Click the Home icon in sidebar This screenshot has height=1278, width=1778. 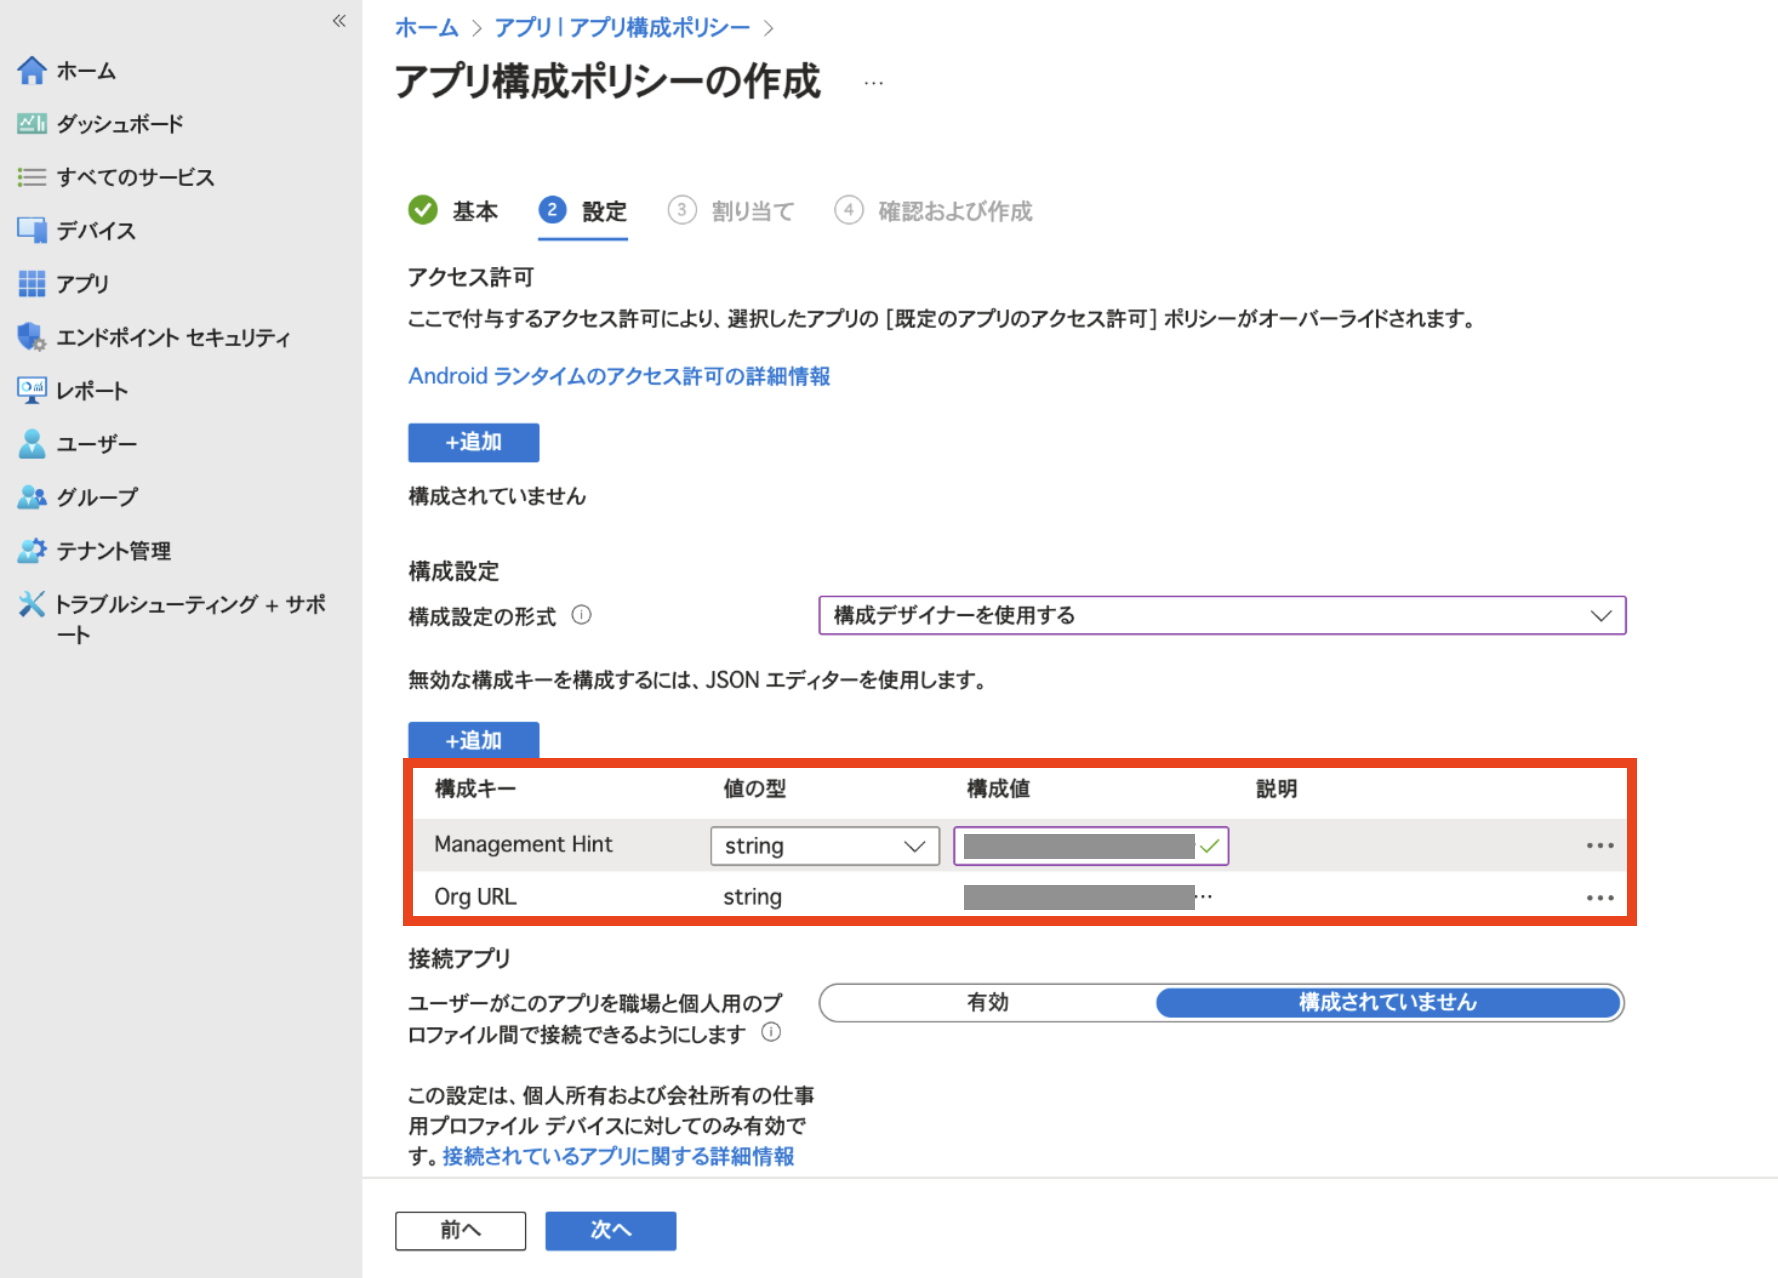tap(31, 71)
